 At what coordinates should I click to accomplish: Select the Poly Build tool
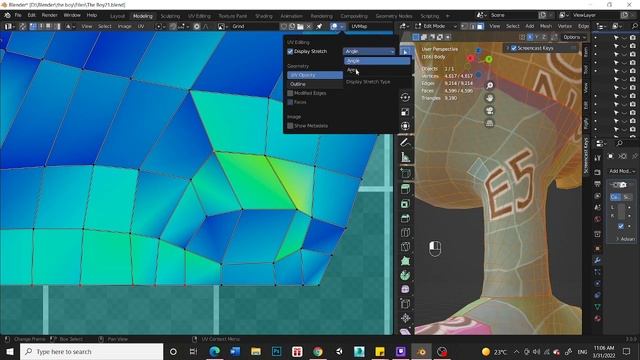[405, 261]
